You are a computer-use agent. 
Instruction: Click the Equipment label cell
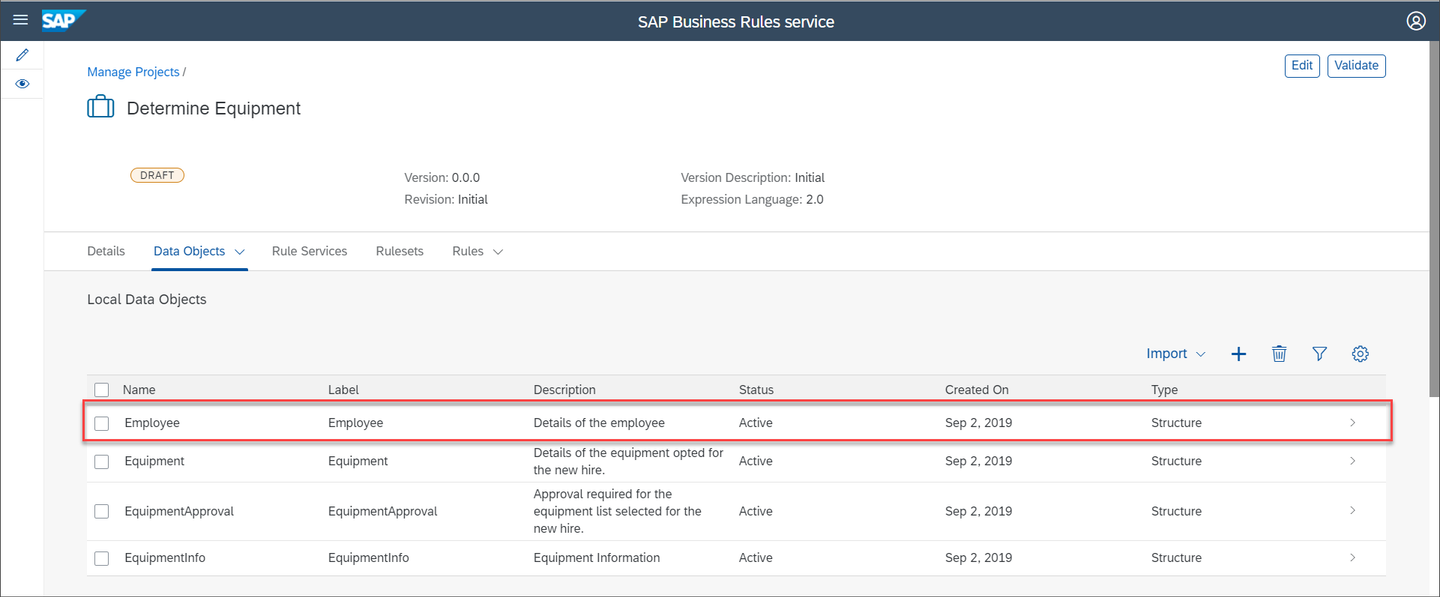coord(358,461)
